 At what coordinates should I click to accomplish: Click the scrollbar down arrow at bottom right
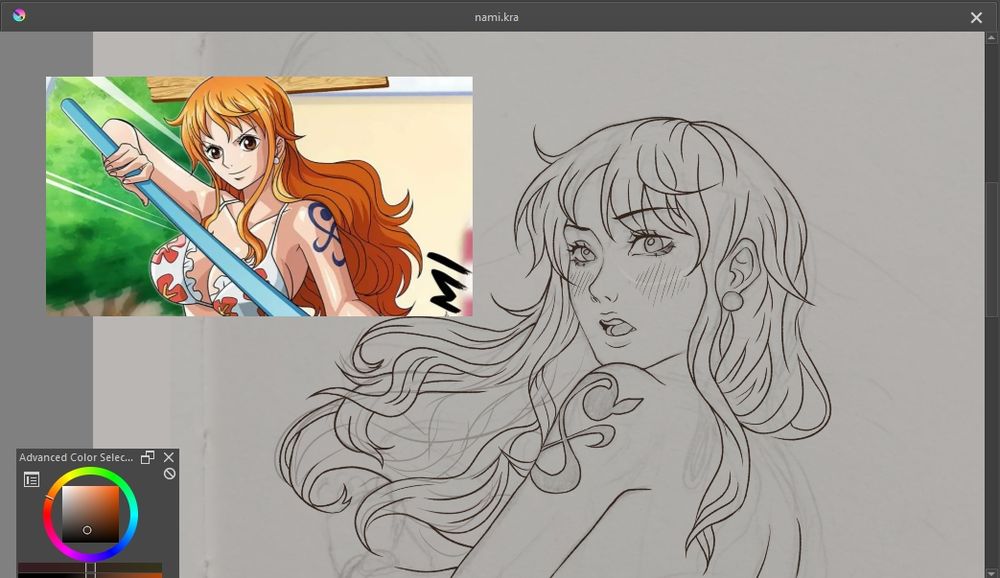point(988,571)
